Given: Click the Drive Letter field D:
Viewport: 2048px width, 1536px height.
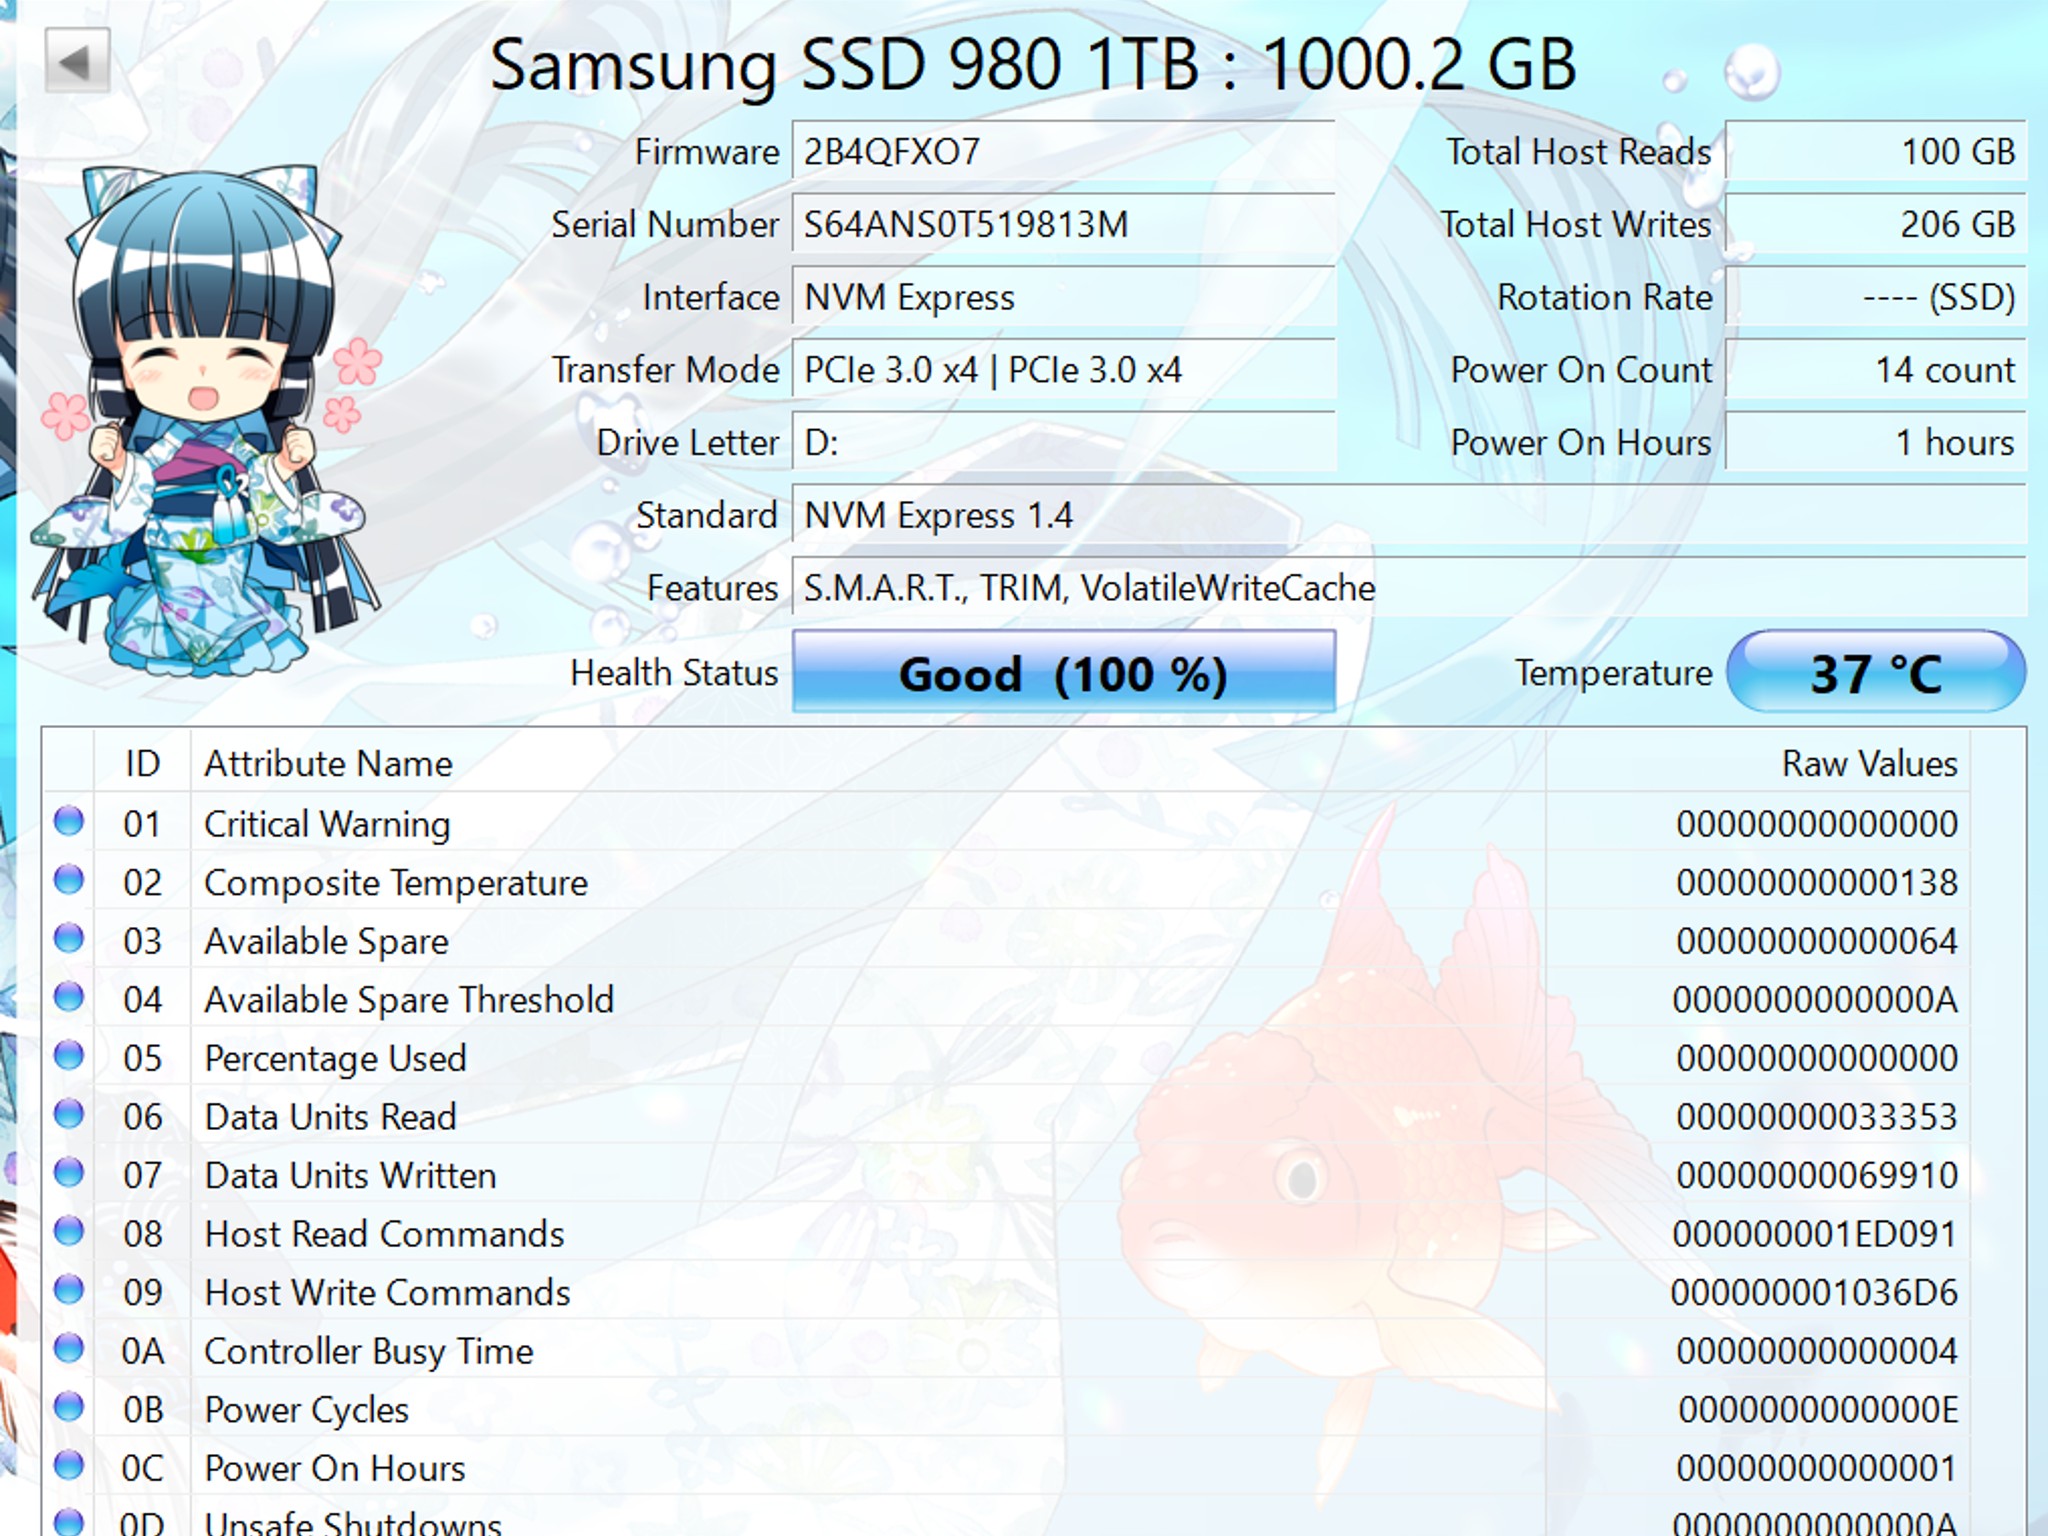Looking at the screenshot, I should coord(1063,442).
